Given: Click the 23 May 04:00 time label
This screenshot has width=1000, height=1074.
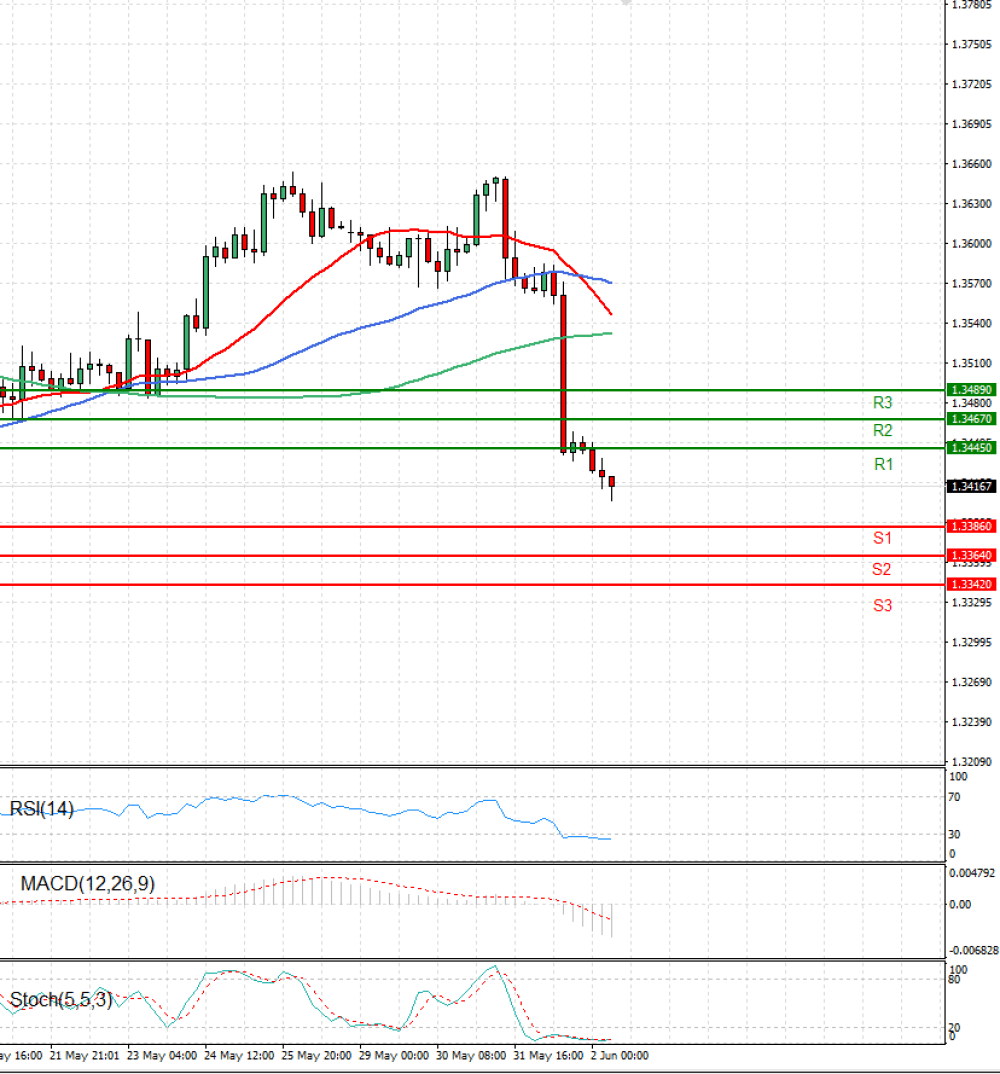Looking at the screenshot, I should pyautogui.click(x=162, y=1056).
